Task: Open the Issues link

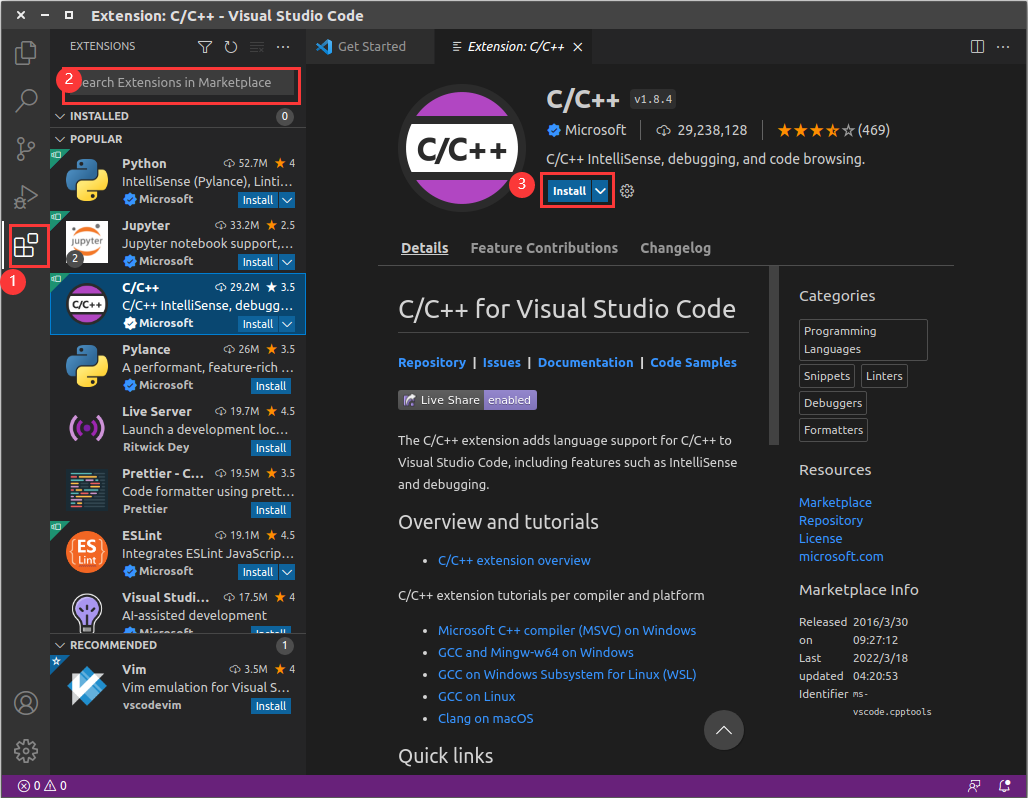Action: tap(502, 363)
